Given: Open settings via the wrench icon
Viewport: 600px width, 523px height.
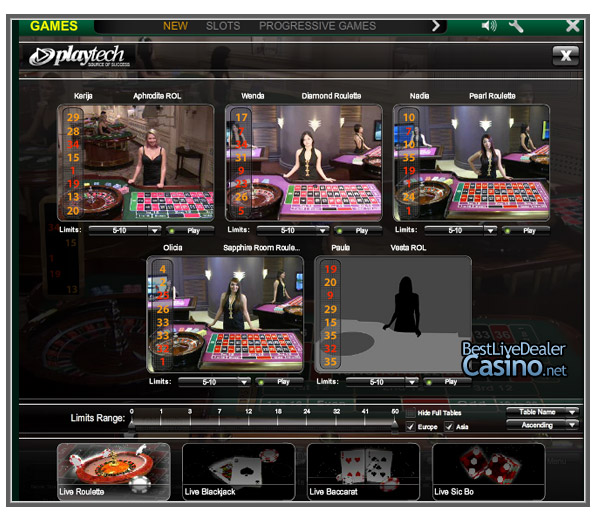Looking at the screenshot, I should pyautogui.click(x=516, y=26).
